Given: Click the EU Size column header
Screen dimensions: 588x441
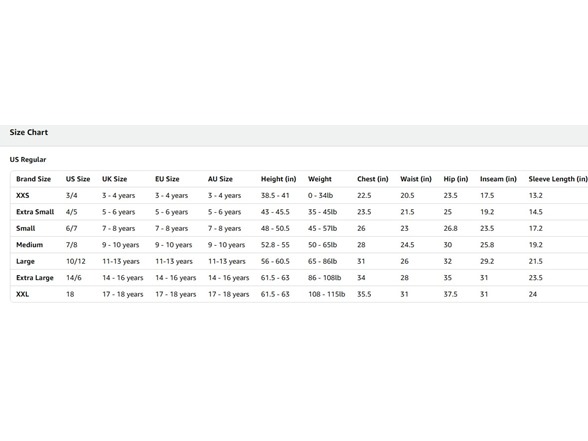Looking at the screenshot, I should point(167,179).
